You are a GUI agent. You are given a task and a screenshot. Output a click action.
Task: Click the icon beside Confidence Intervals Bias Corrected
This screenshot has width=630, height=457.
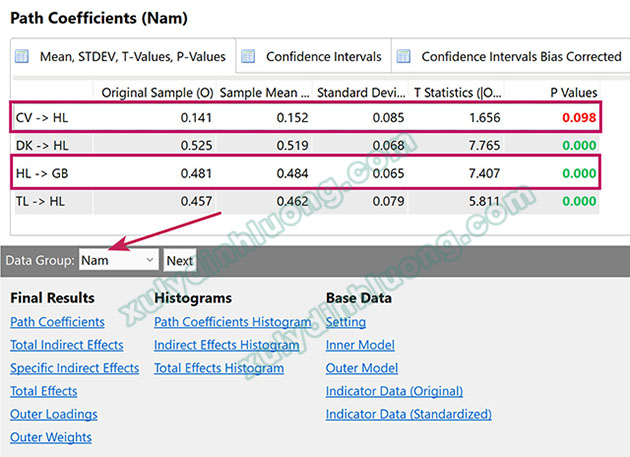403,57
